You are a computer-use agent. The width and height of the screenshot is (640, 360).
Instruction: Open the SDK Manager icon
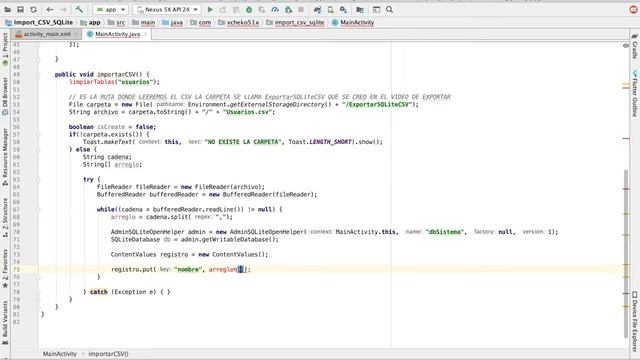pos(344,9)
